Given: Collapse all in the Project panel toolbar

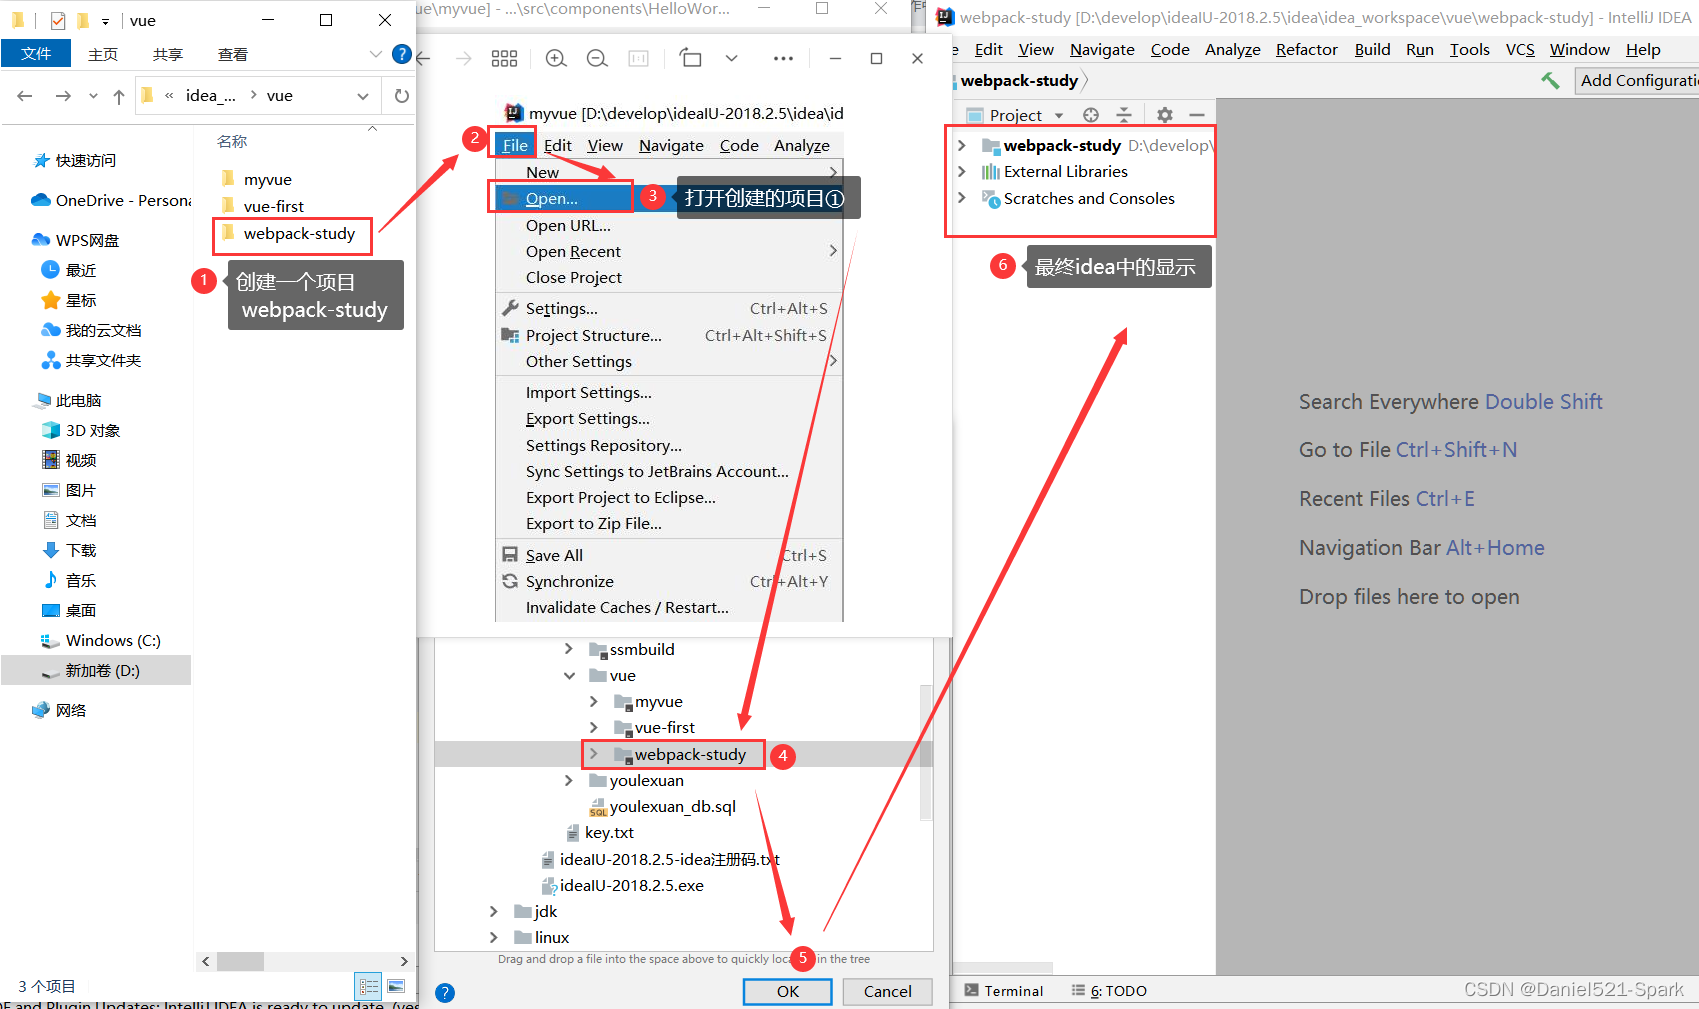Looking at the screenshot, I should click(1124, 115).
